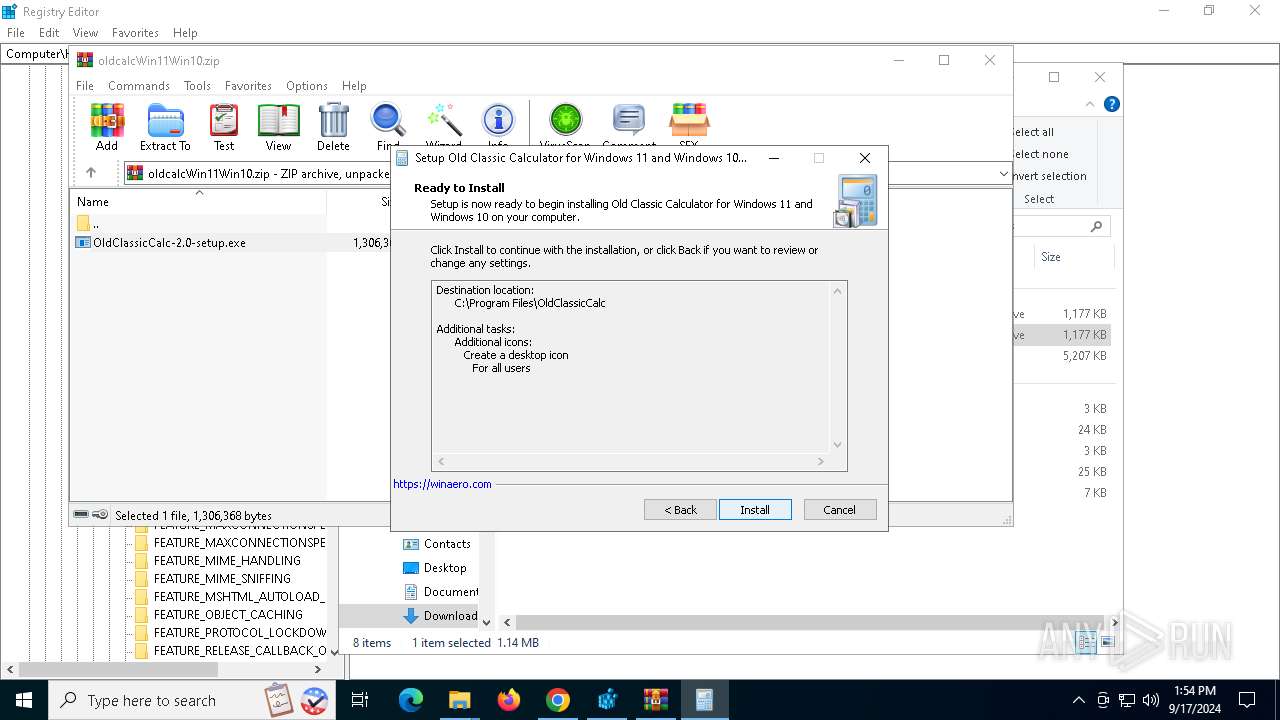Show hidden system tray icons
The height and width of the screenshot is (720, 1280).
click(1078, 700)
